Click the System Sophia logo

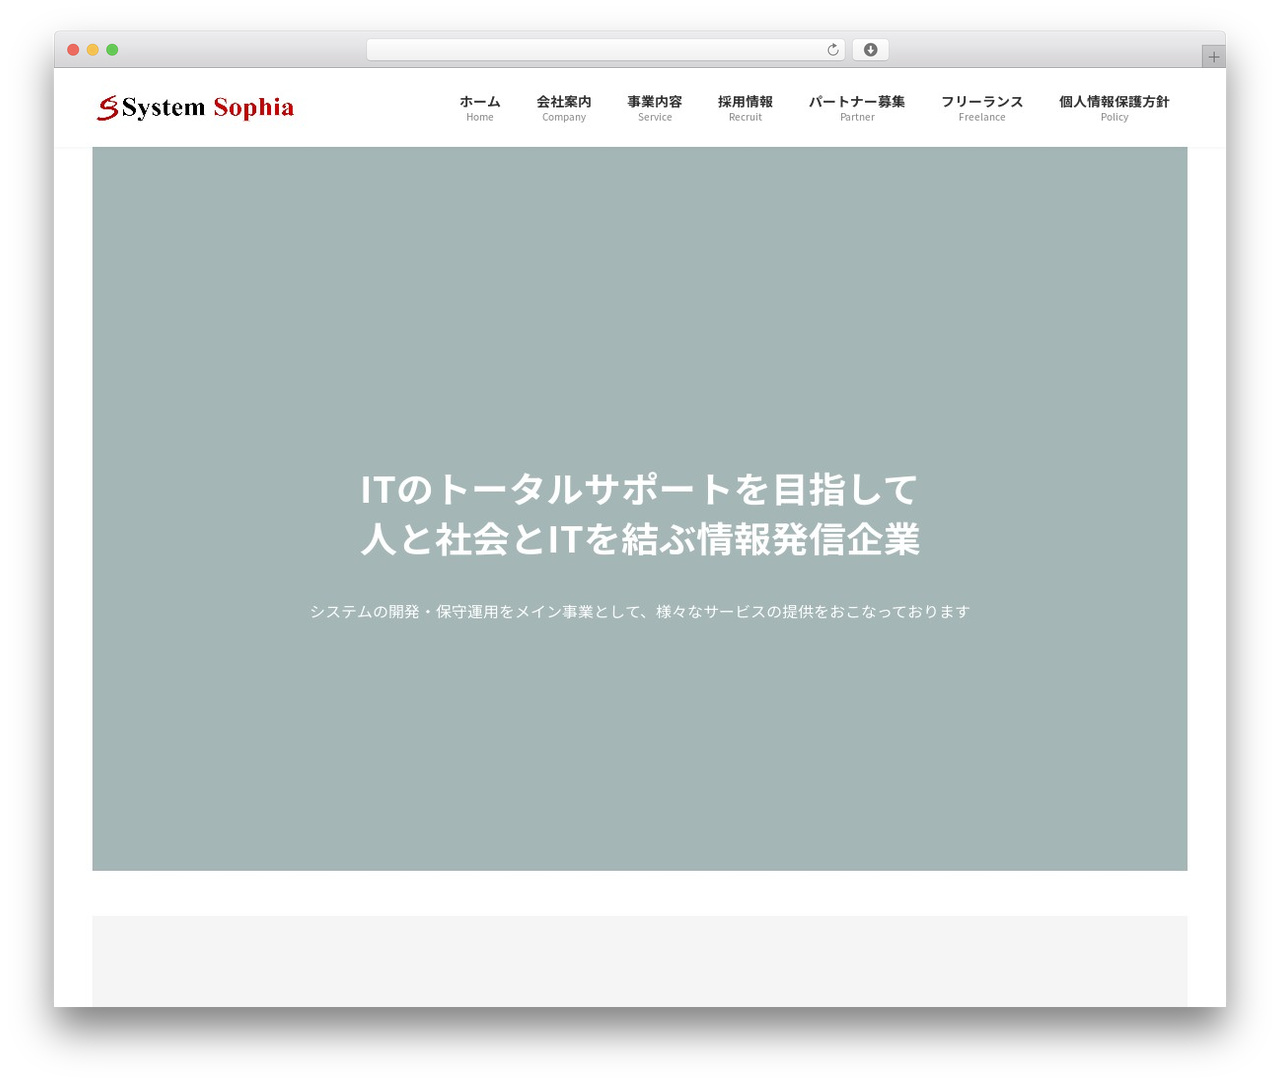click(x=196, y=107)
